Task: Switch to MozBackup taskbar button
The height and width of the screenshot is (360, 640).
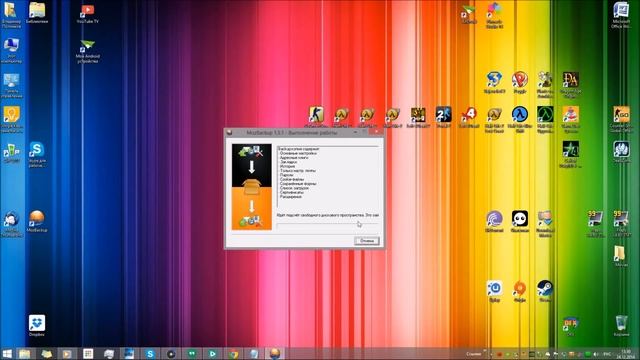Action: pos(275,353)
